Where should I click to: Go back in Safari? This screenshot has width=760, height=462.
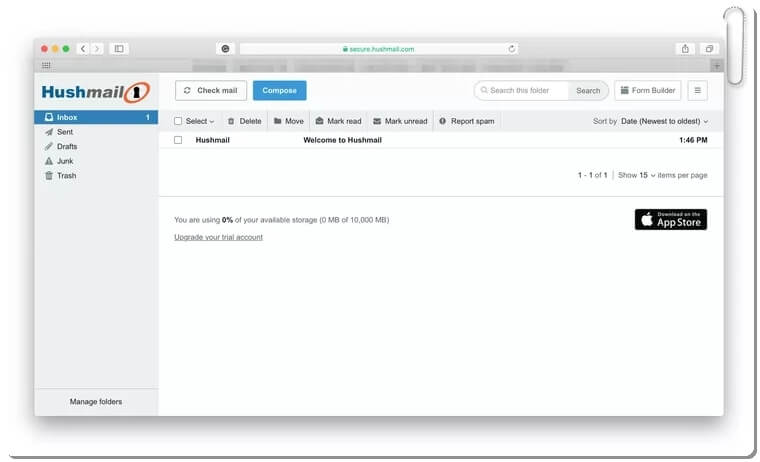point(83,49)
